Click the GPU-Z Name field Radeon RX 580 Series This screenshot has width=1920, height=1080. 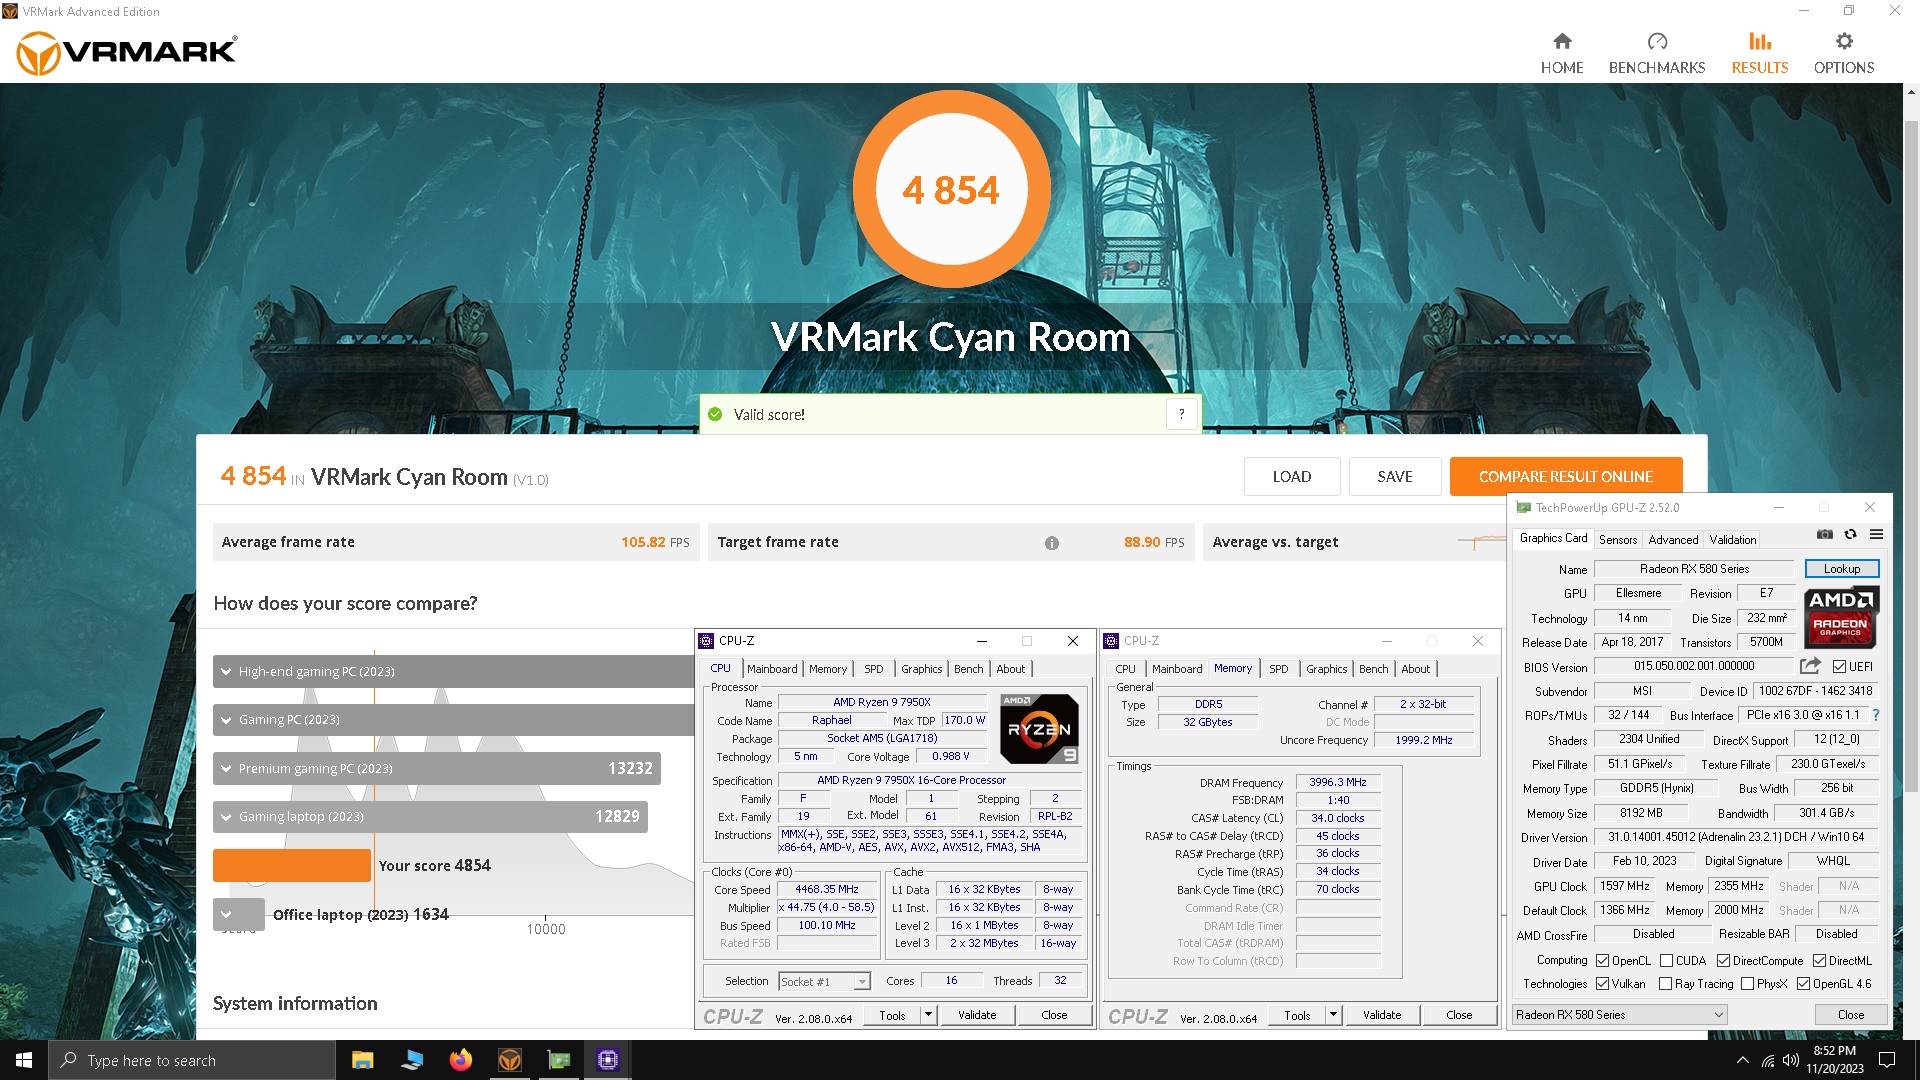tap(1694, 569)
